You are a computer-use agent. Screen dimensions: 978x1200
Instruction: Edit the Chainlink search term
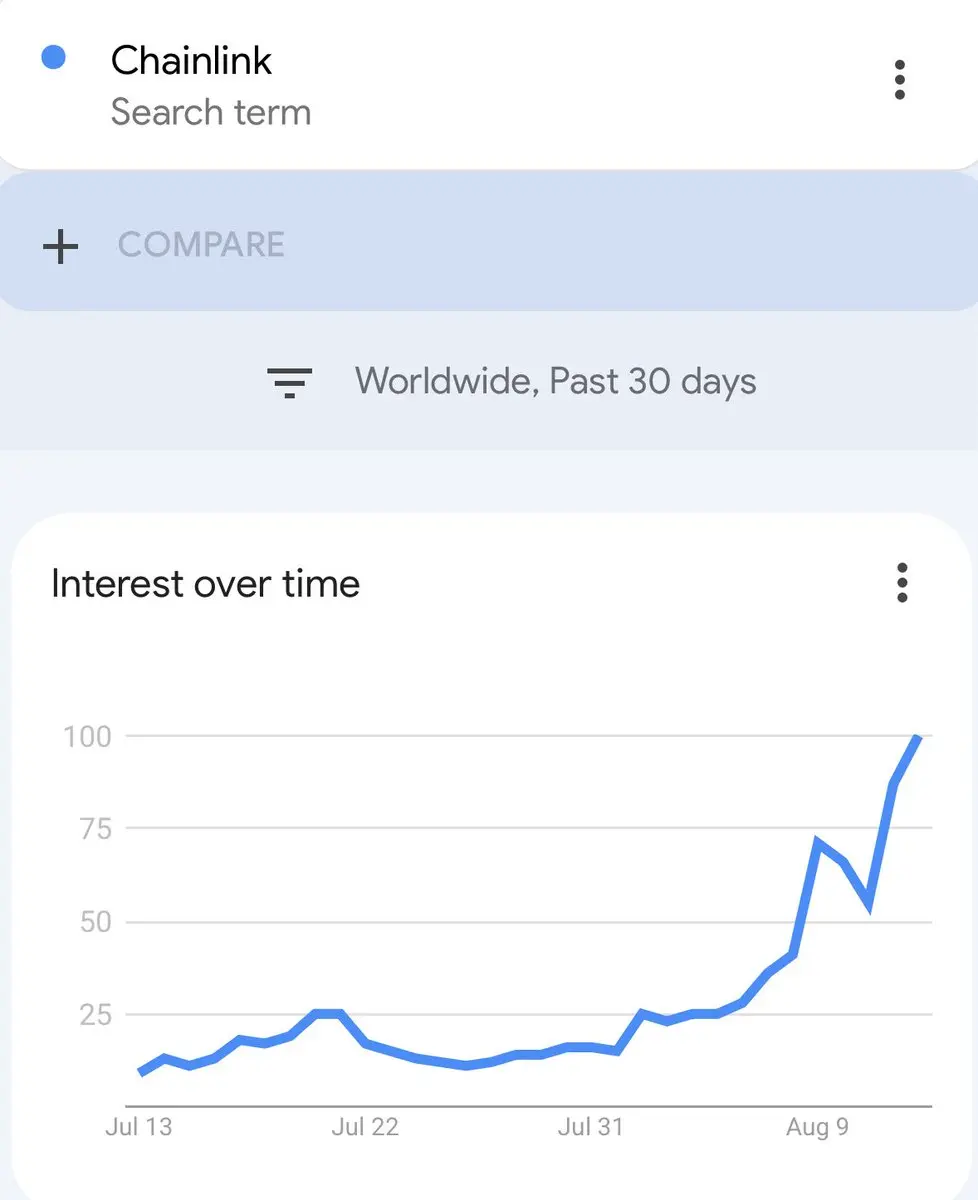(x=191, y=61)
